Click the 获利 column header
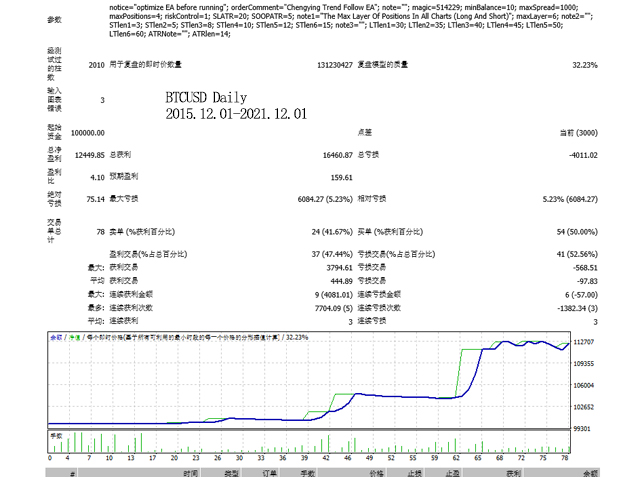This screenshot has width=640, height=480. 513,473
